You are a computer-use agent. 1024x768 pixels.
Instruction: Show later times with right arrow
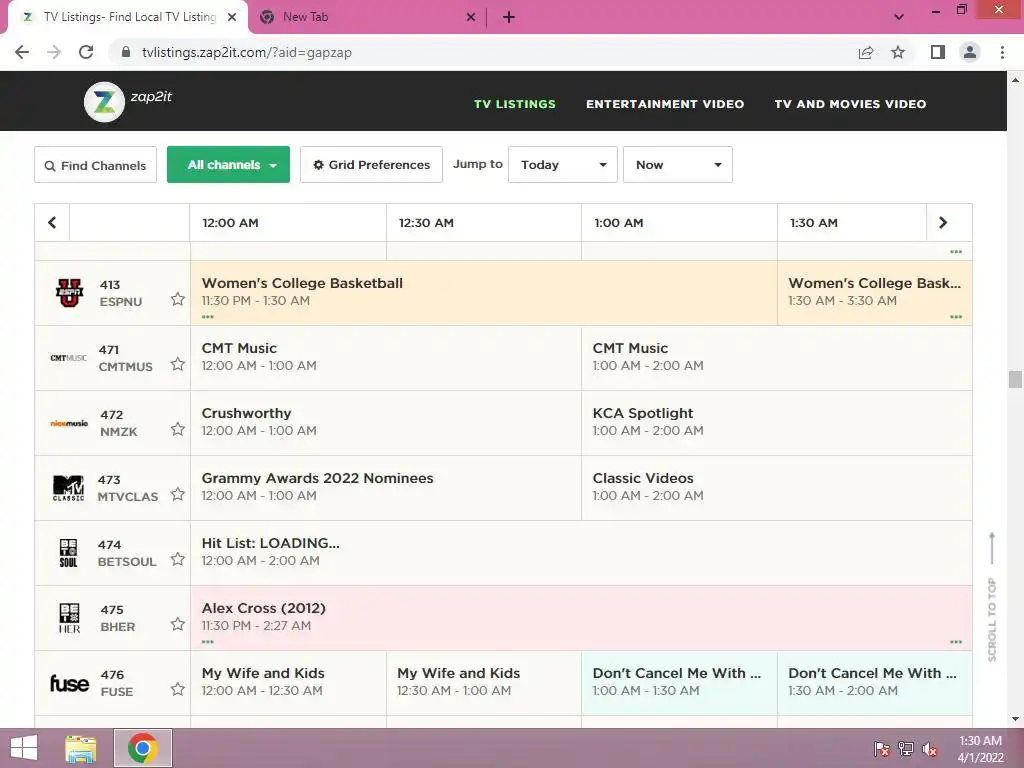pos(943,223)
